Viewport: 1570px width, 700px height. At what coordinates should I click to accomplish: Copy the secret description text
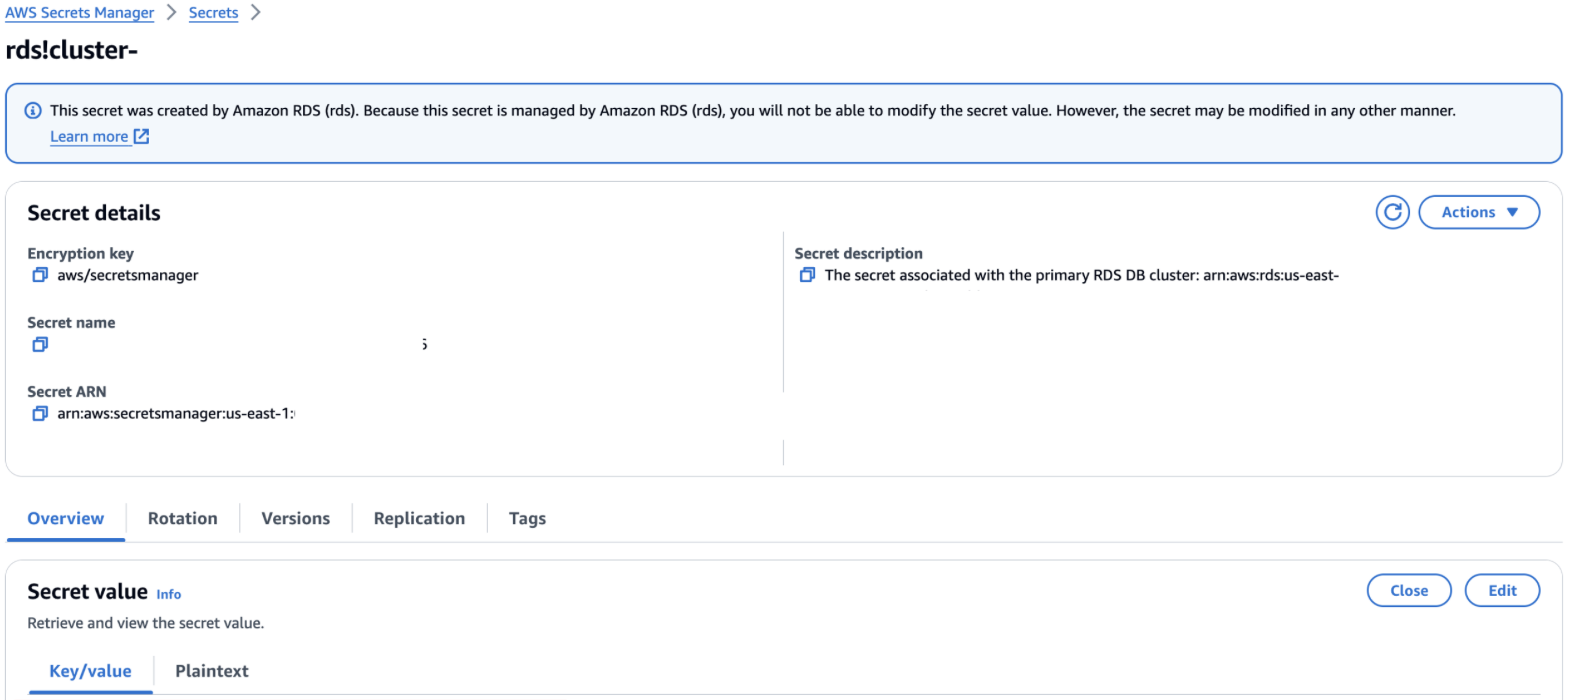tap(807, 275)
